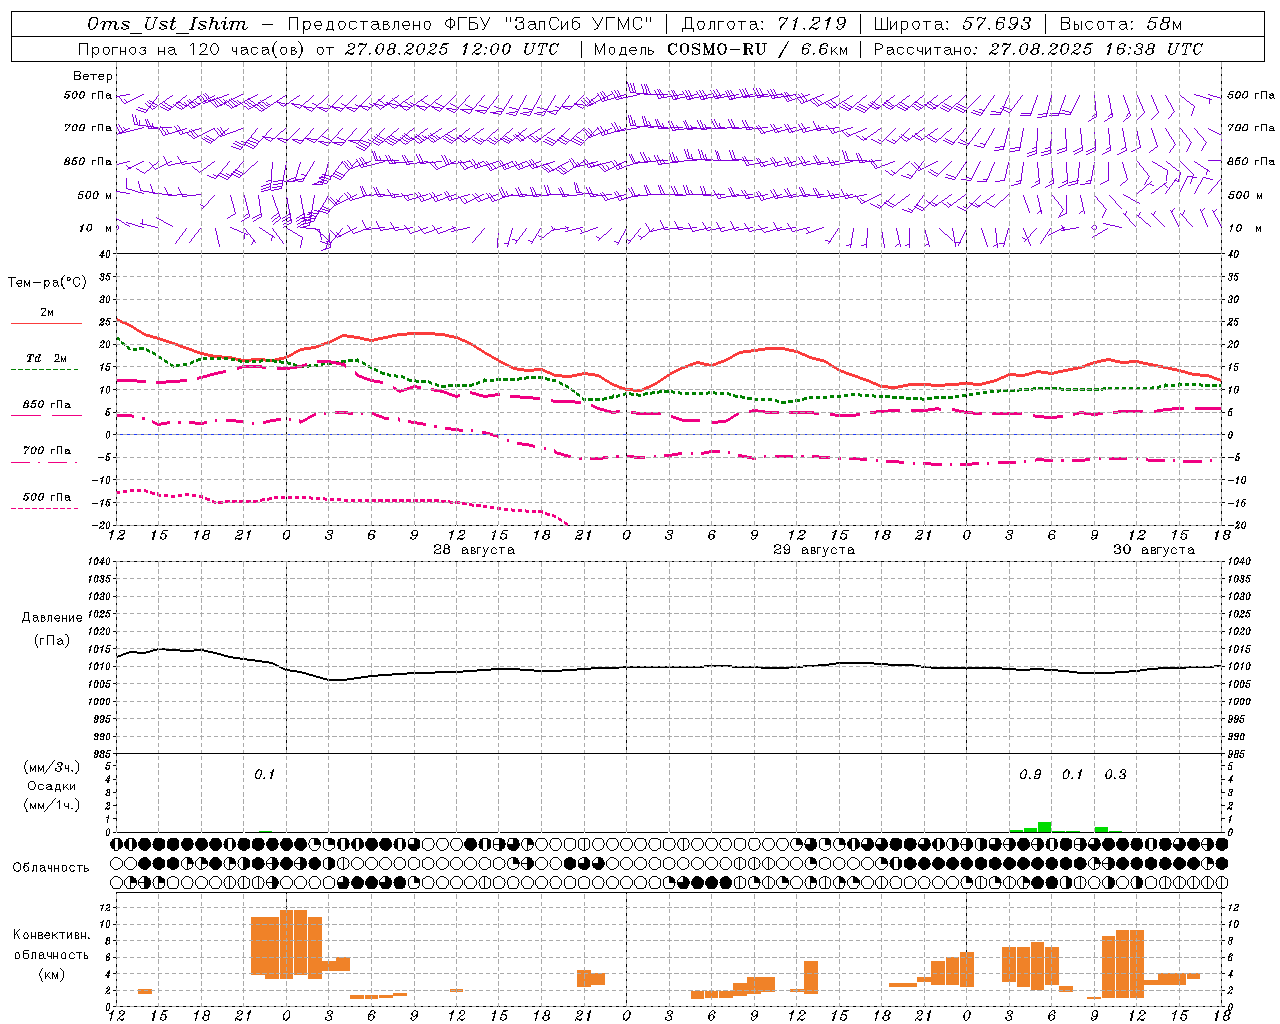Select the text Предоставлено ФГБУ "ЗапСиб УГМС"

[x=469, y=24]
